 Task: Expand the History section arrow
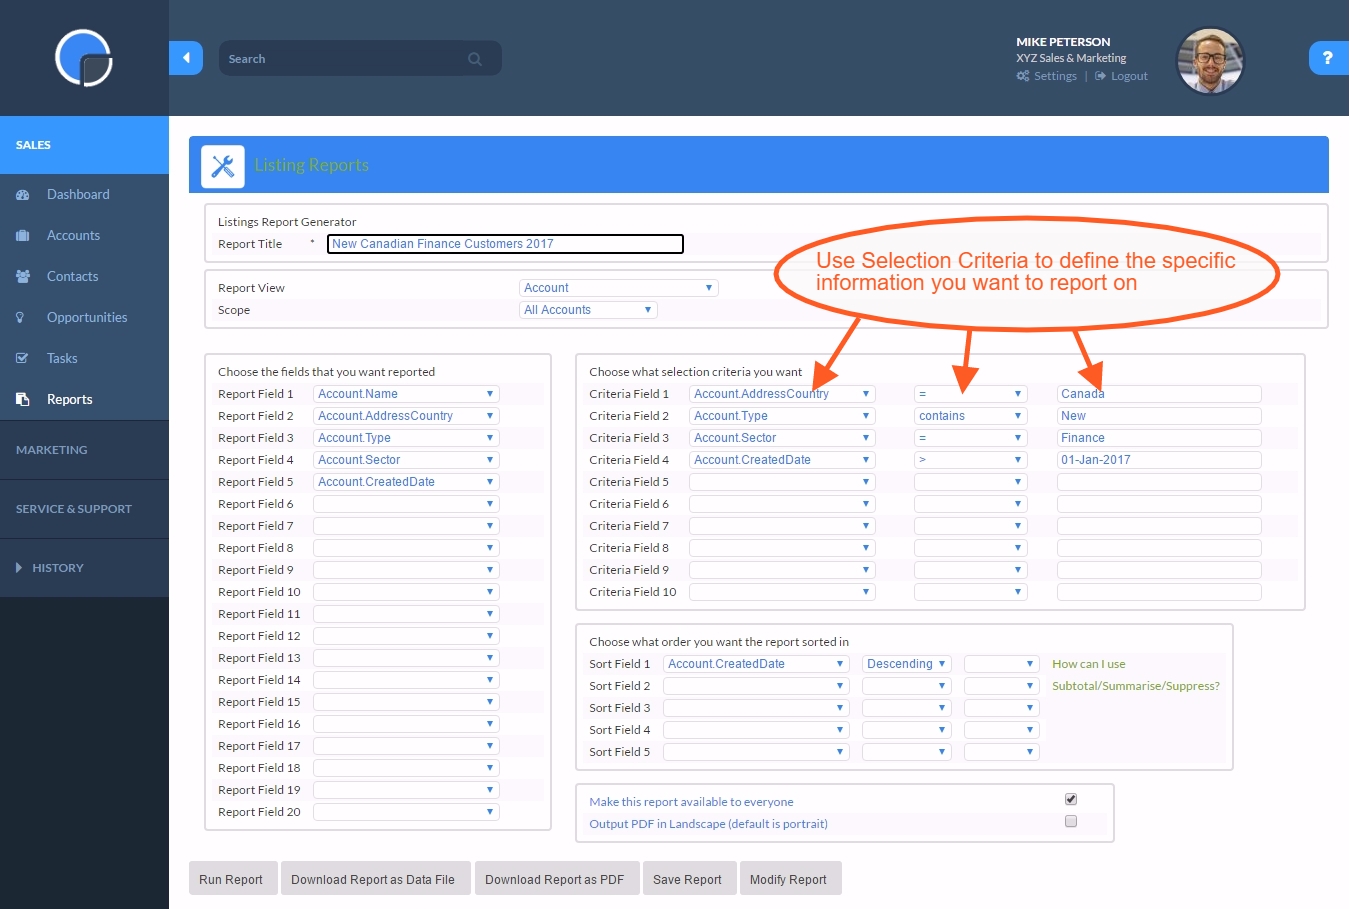click(x=19, y=568)
